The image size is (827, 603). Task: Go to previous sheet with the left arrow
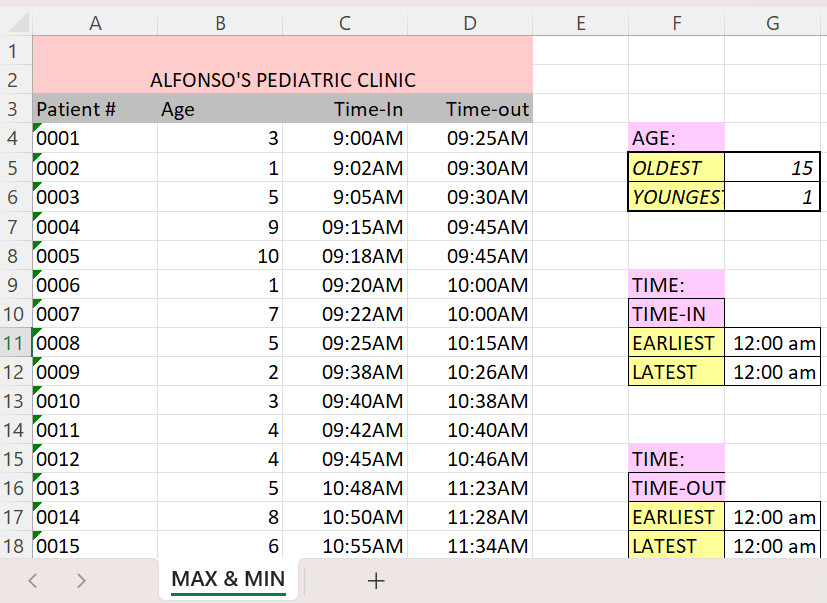click(x=33, y=580)
